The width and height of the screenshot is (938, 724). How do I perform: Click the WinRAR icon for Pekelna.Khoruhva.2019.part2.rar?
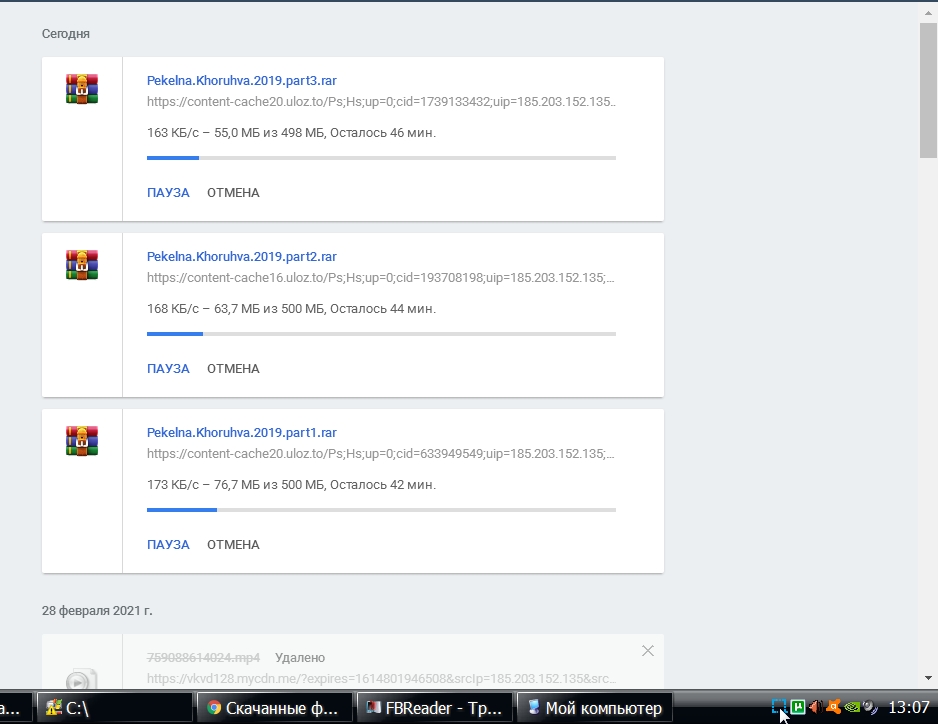(x=82, y=264)
